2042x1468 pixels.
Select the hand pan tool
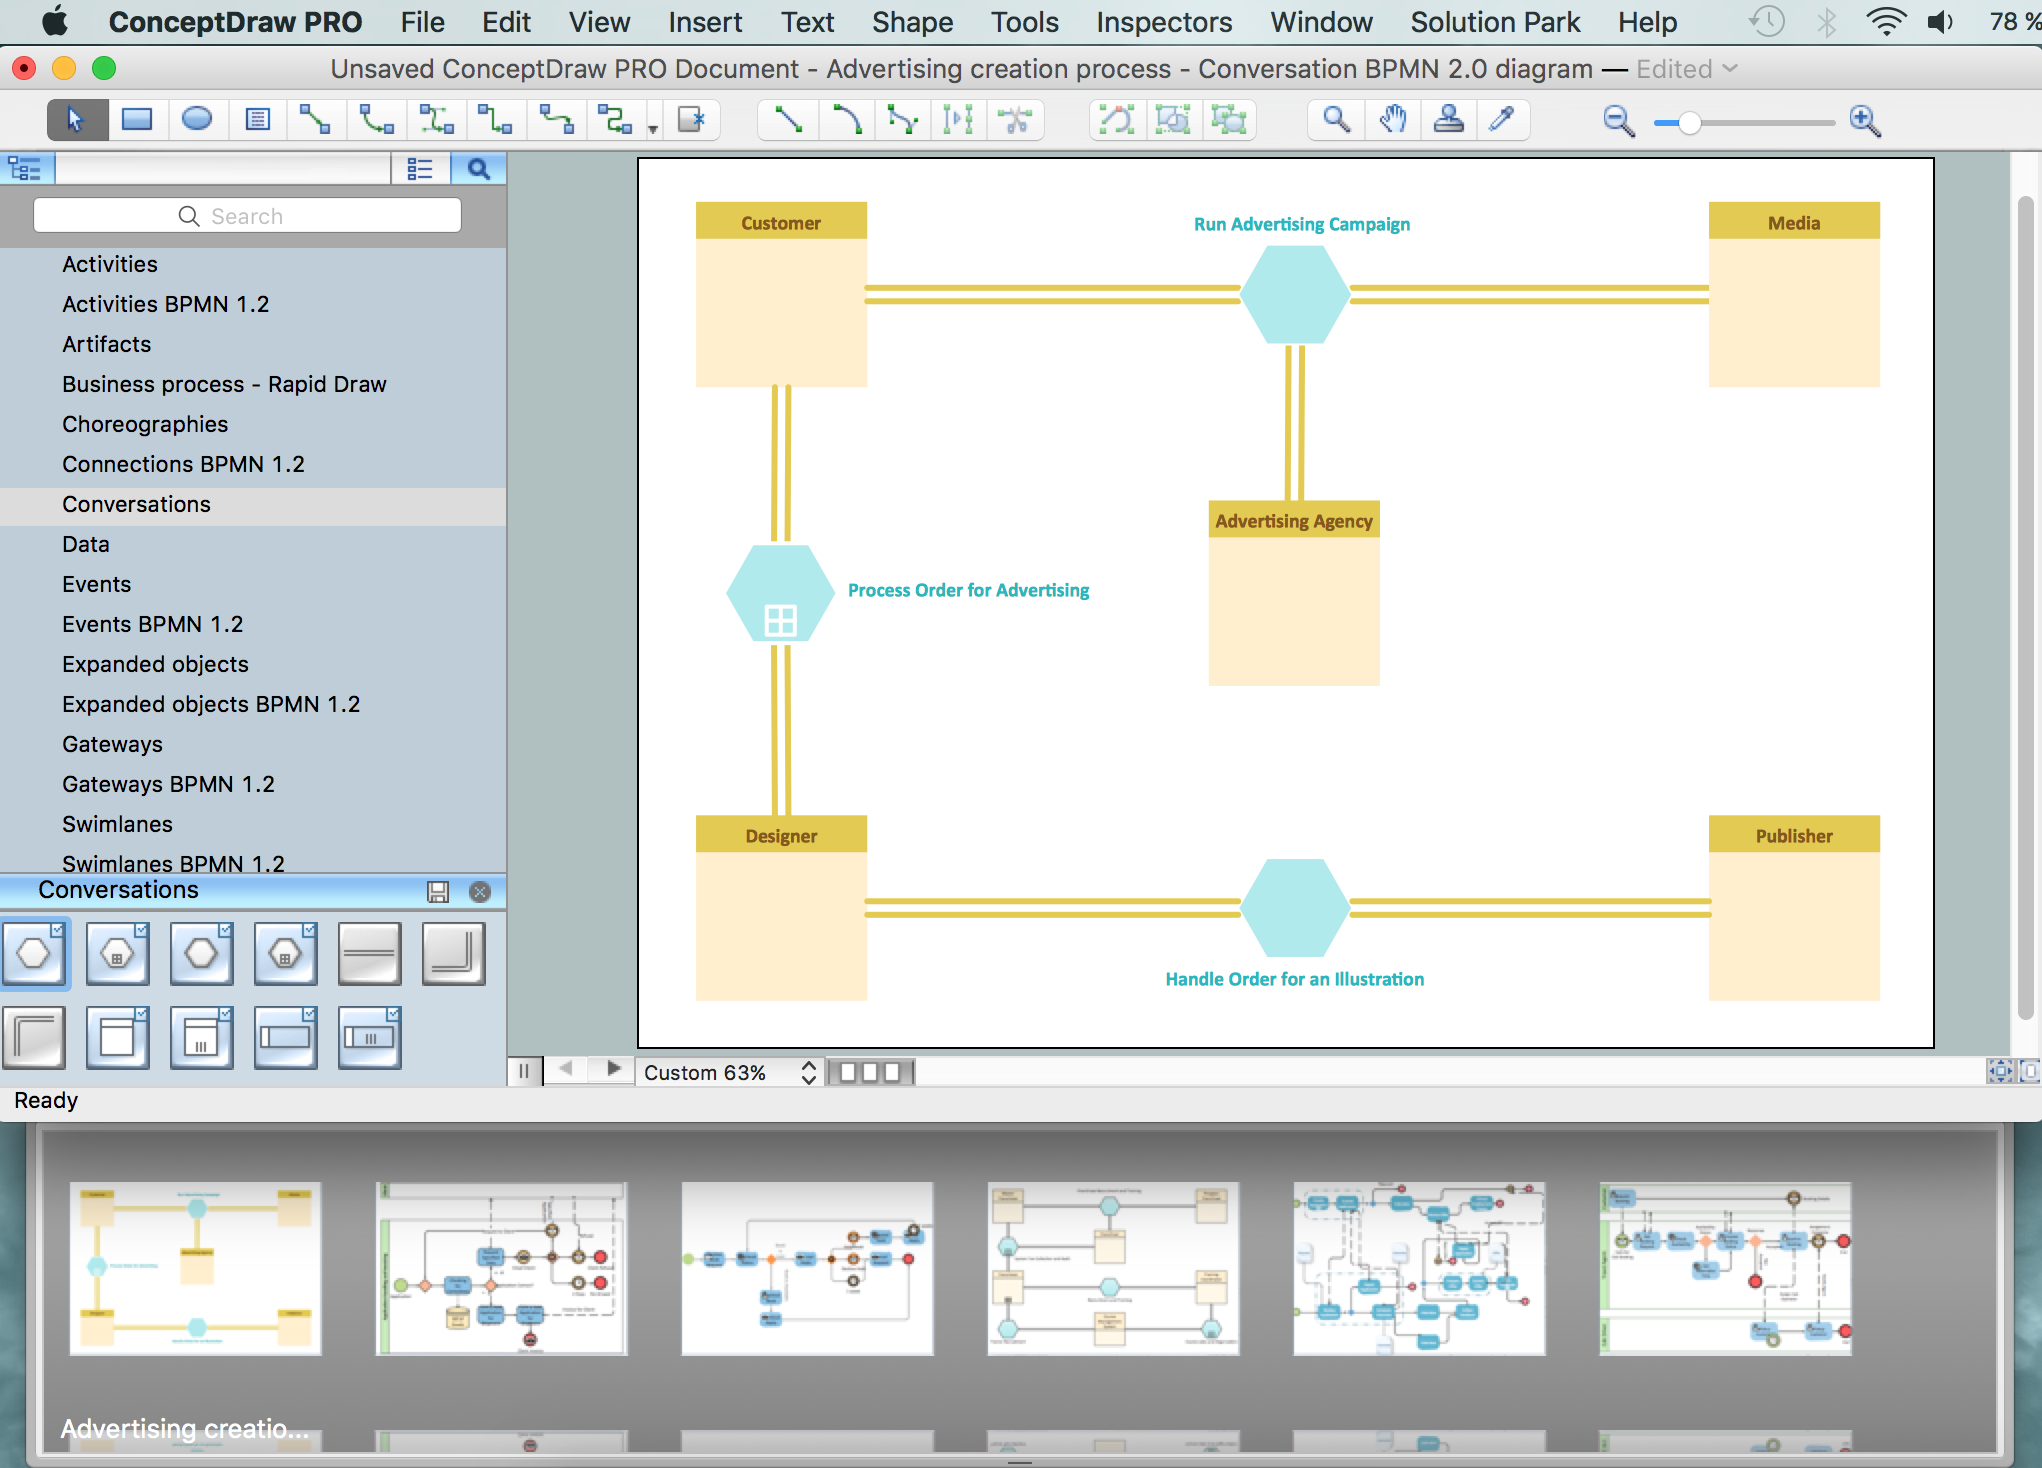click(1394, 119)
